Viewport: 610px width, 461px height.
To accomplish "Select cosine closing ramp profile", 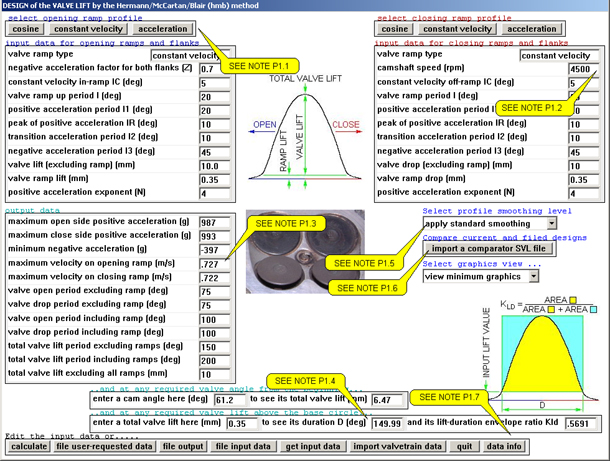I will [x=395, y=29].
